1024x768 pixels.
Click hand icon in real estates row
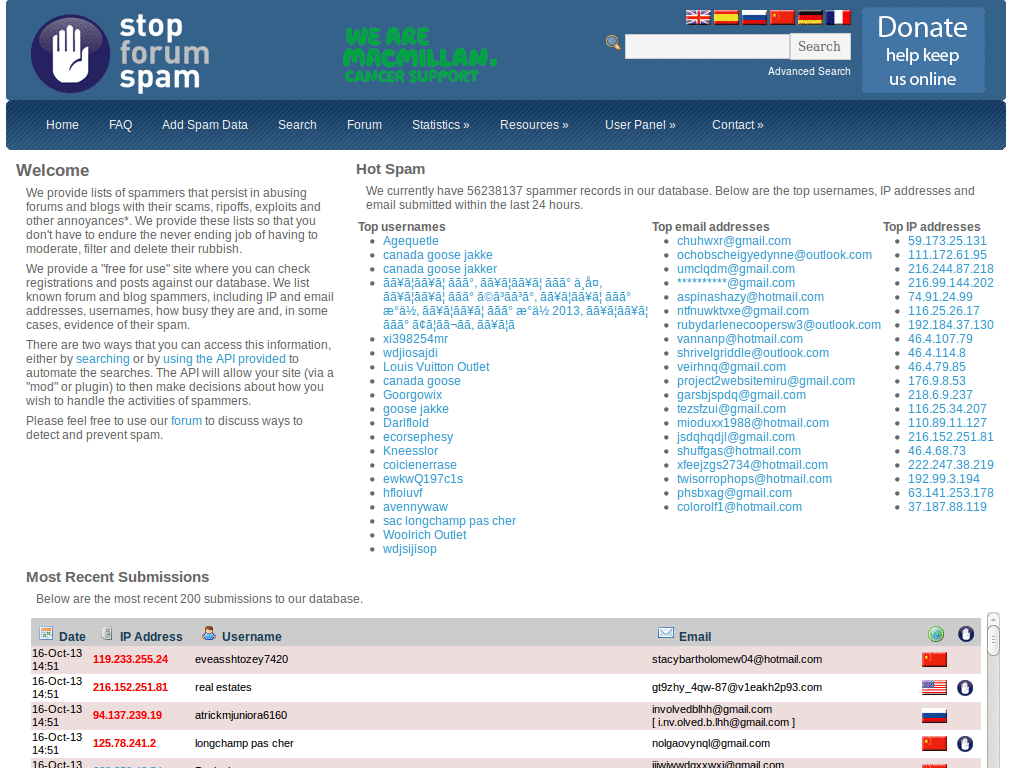pyautogui.click(x=965, y=688)
